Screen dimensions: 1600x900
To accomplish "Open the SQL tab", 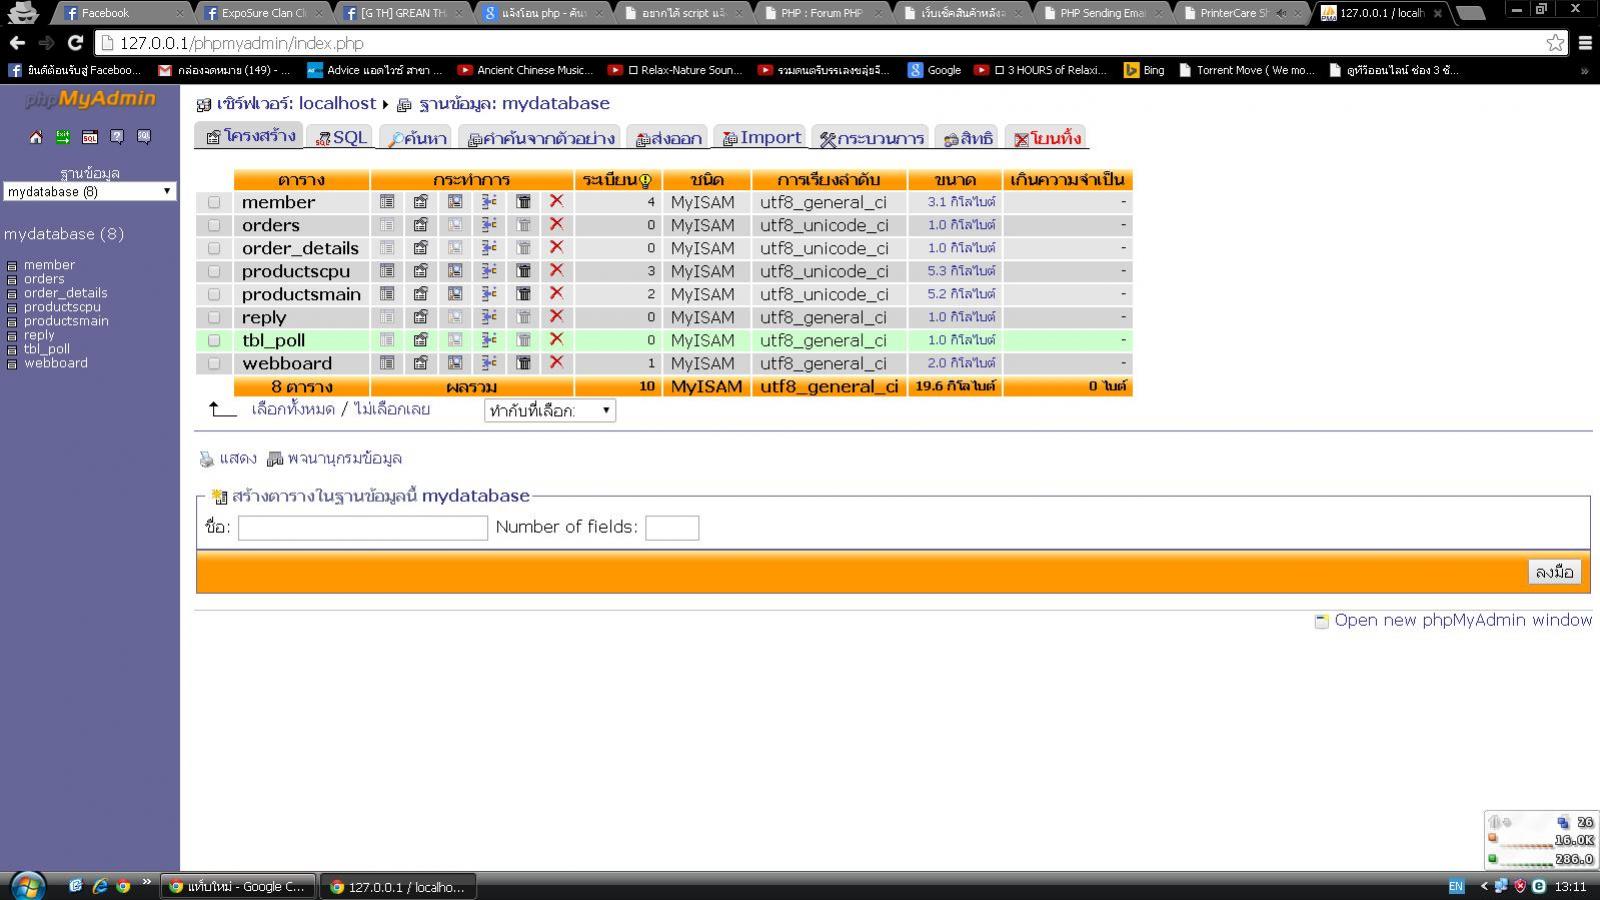I will point(342,138).
